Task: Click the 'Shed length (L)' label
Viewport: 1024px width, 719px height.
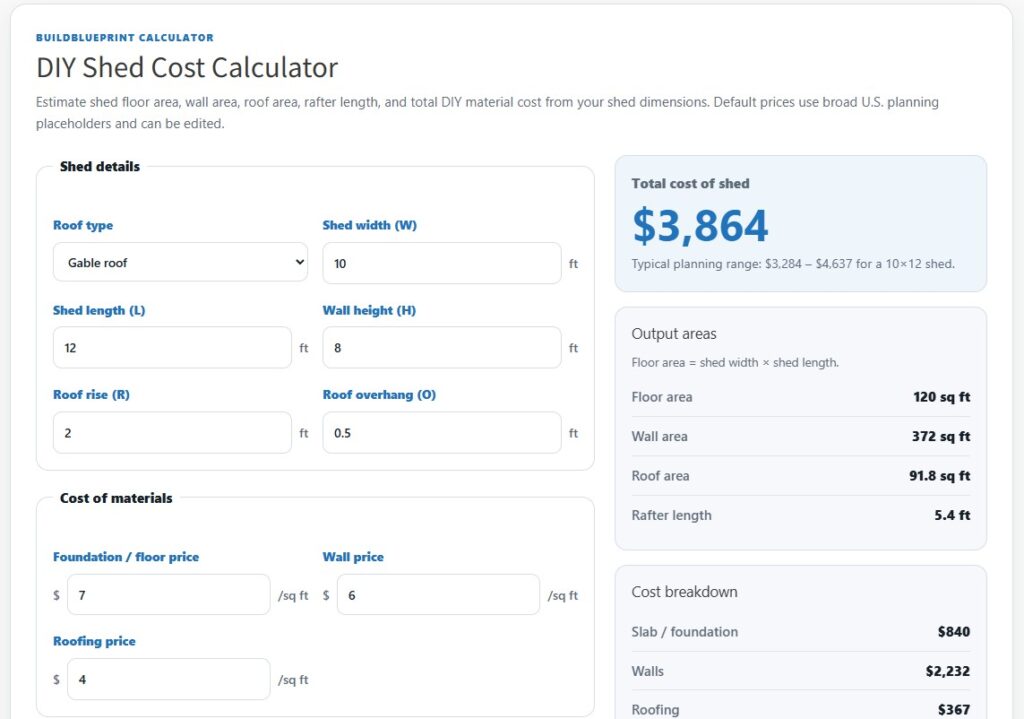Action: [x=99, y=310]
